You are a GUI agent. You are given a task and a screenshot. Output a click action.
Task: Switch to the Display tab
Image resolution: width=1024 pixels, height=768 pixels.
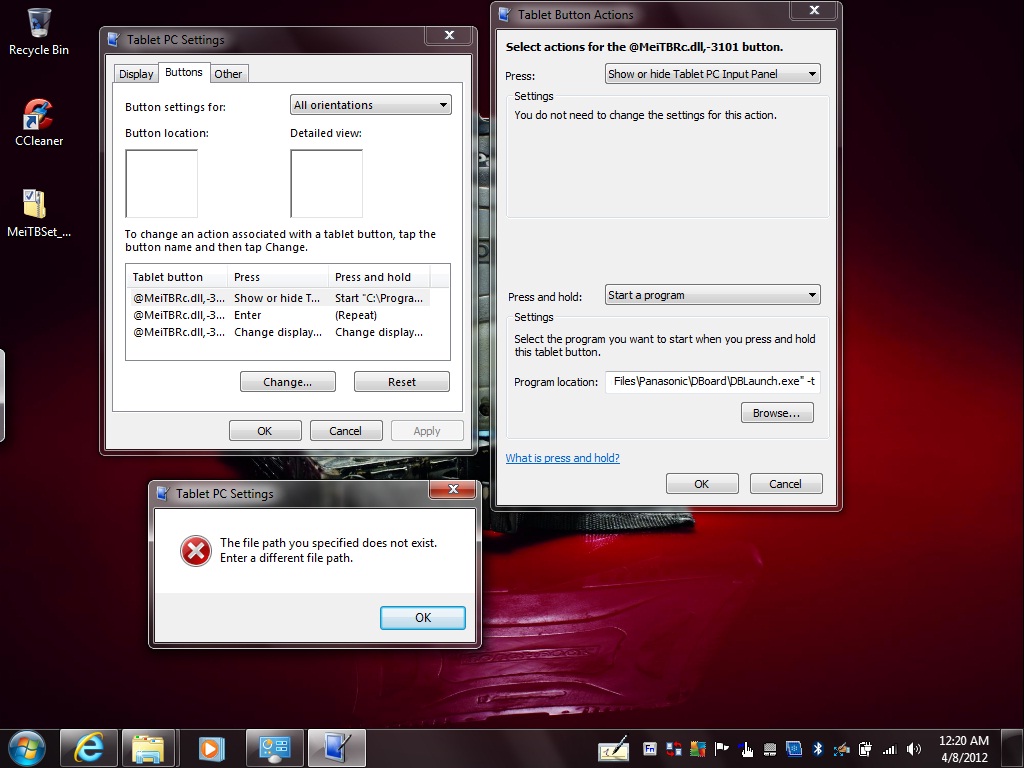pyautogui.click(x=136, y=74)
